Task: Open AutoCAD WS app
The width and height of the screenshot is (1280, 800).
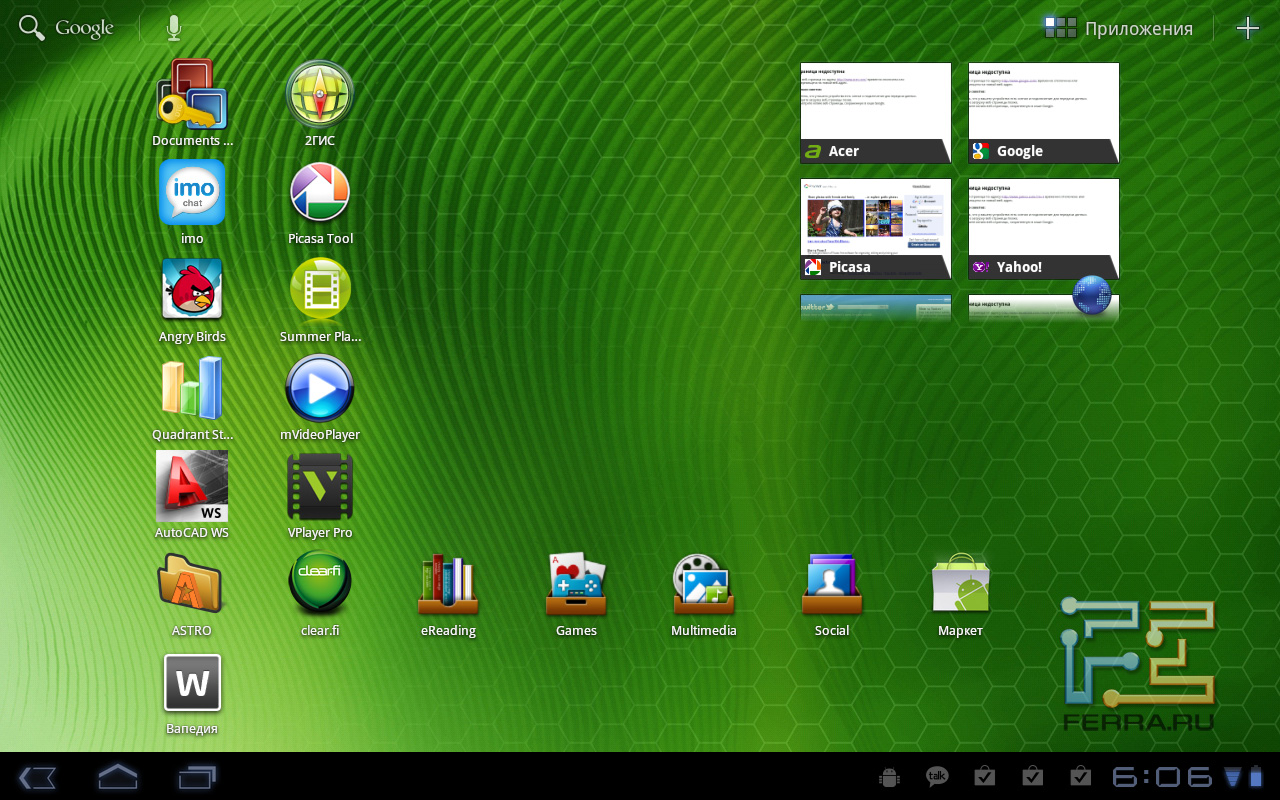Action: coord(192,487)
